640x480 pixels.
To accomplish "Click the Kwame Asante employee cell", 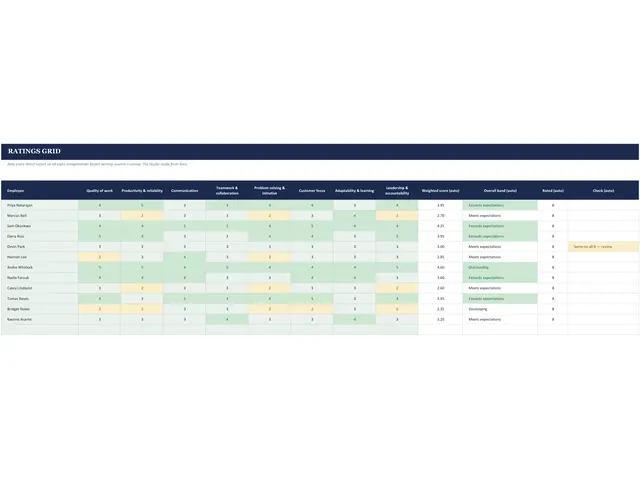I will pos(40,320).
